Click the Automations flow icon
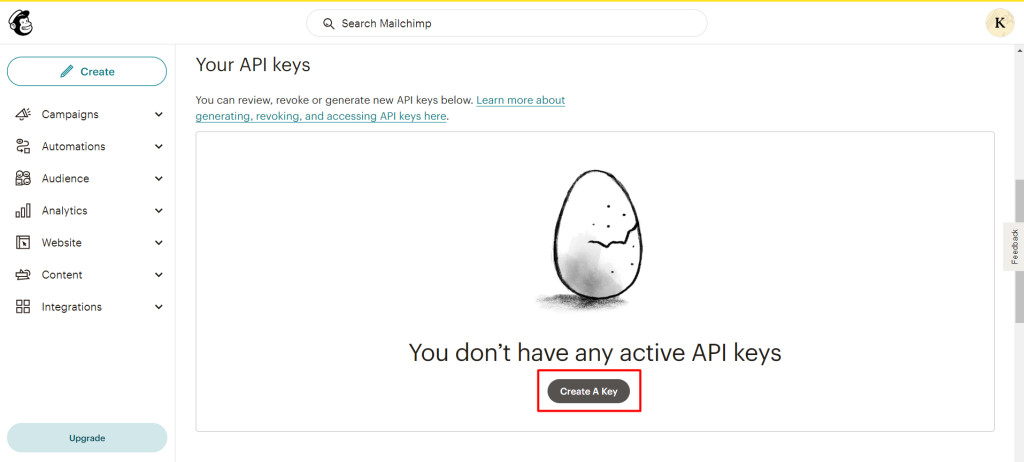Viewport: 1024px width, 462px height. pyautogui.click(x=23, y=147)
